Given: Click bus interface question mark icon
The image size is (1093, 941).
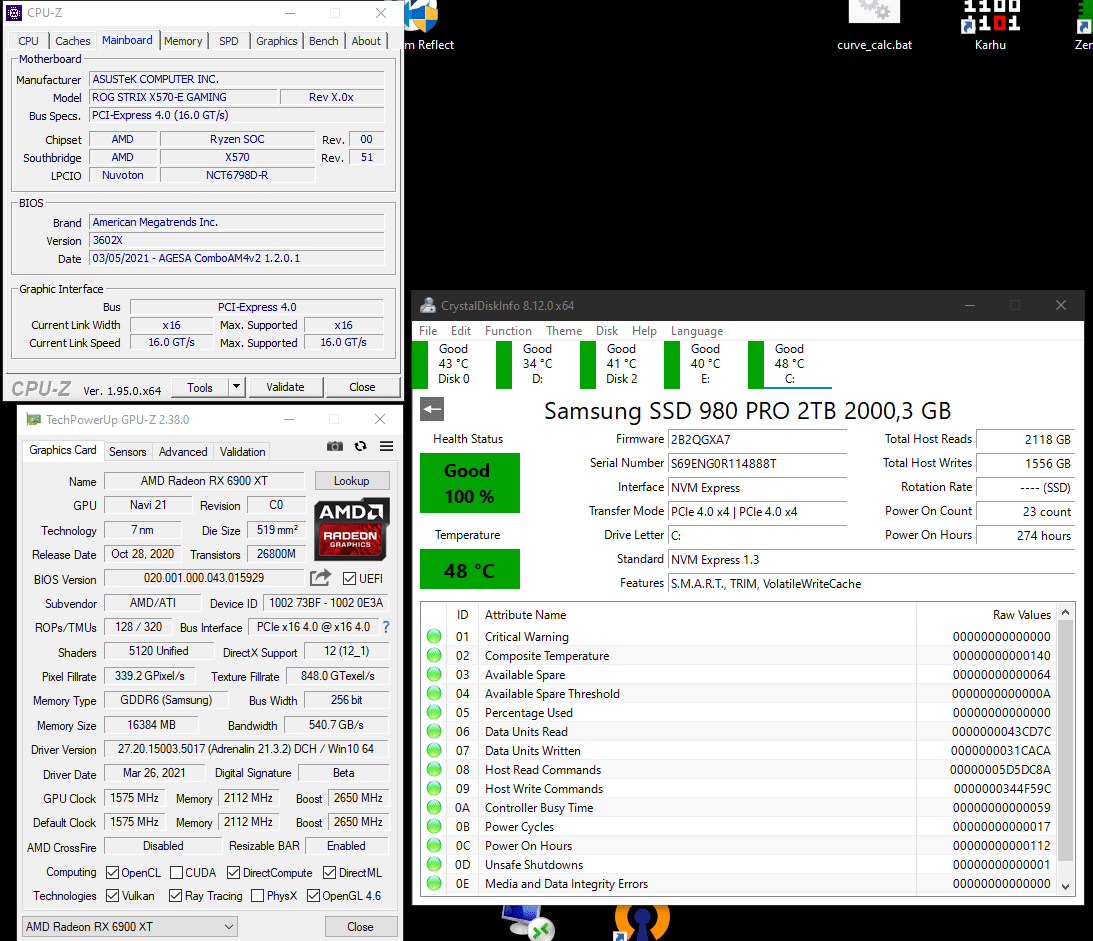Looking at the screenshot, I should click(x=385, y=627).
